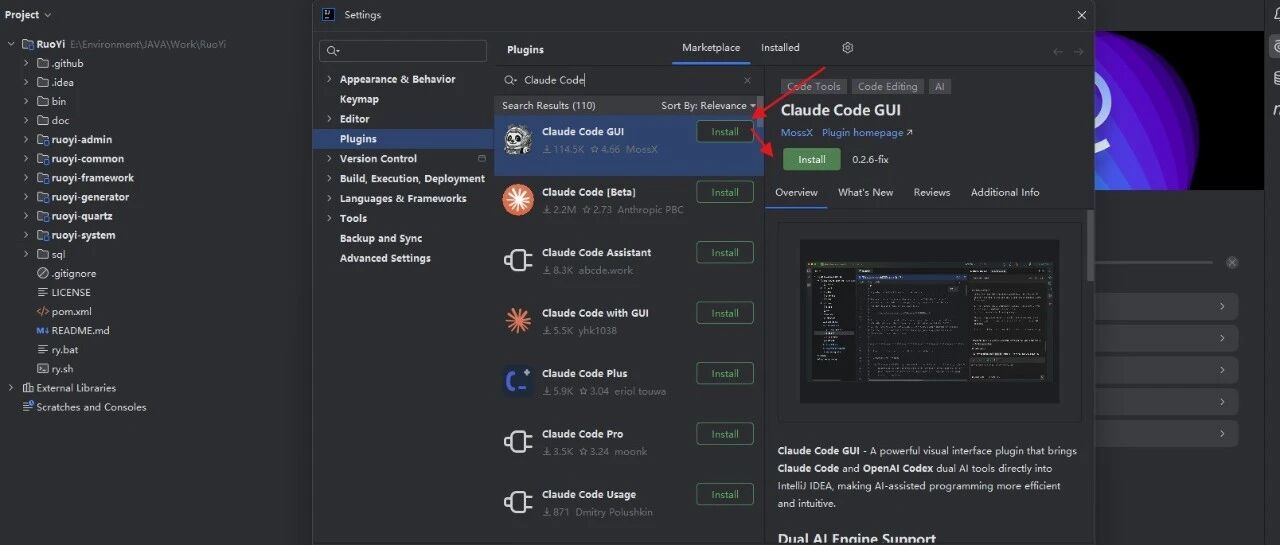Expand the Tools settings section

(x=330, y=218)
